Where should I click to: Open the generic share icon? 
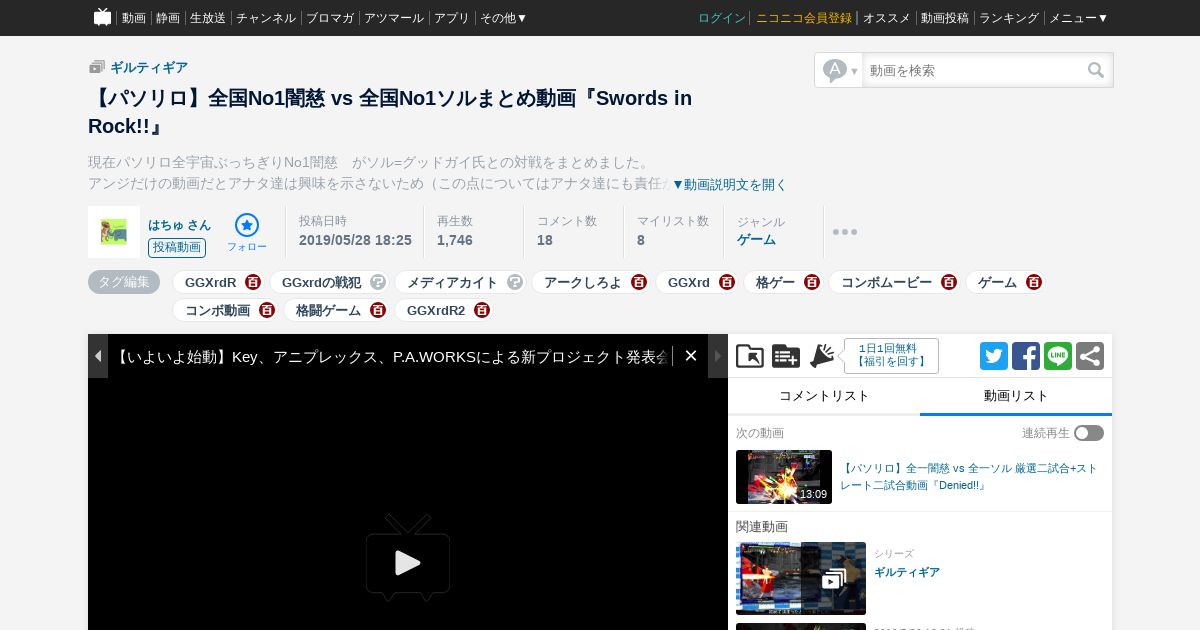click(1090, 356)
